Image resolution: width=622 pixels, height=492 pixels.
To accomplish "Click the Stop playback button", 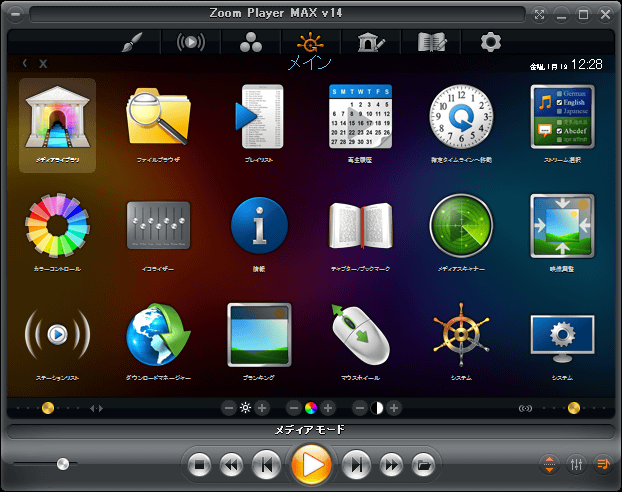I will coord(199,465).
